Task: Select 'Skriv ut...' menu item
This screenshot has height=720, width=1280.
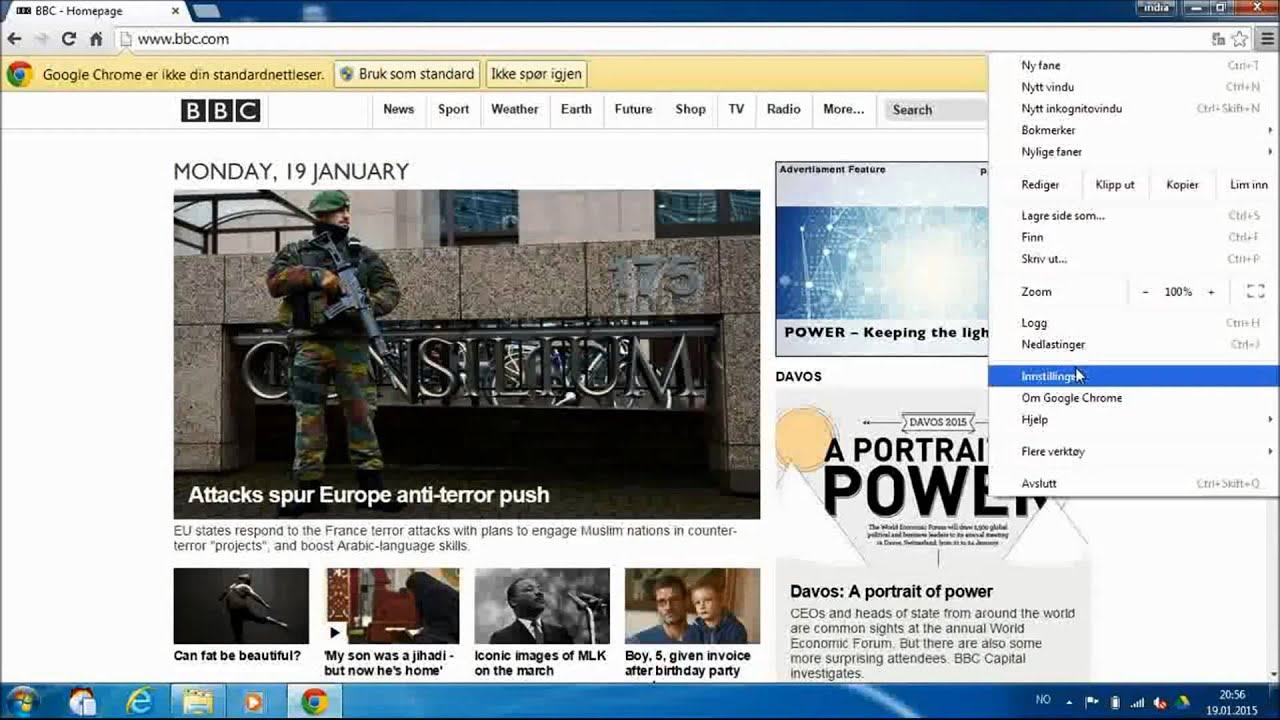Action: coord(1133,259)
